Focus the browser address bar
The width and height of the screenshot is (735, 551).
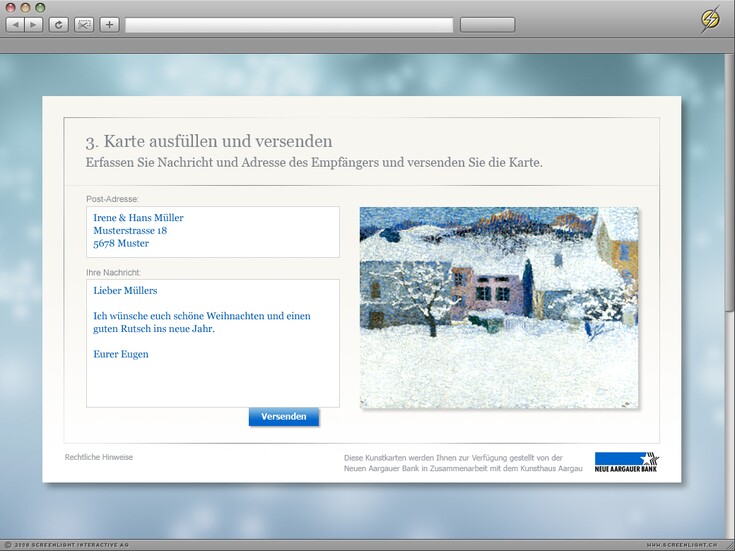point(288,25)
